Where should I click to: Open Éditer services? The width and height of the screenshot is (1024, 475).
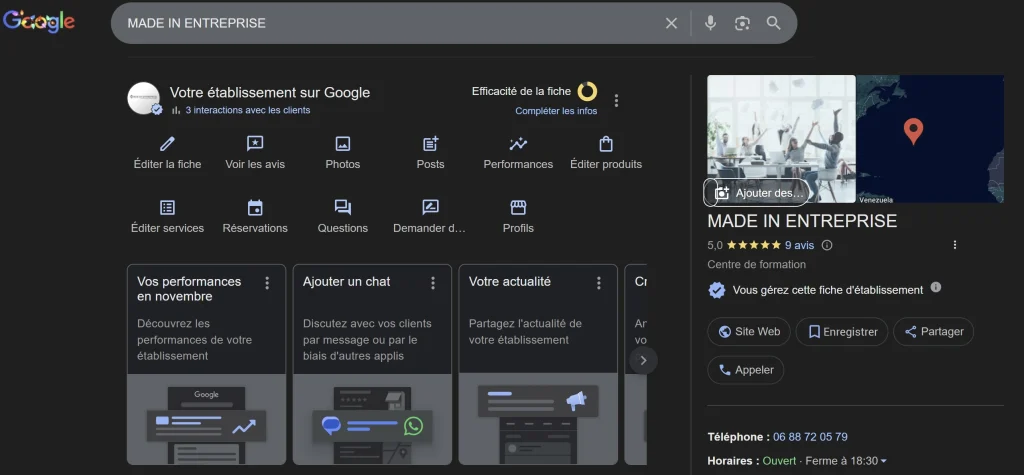168,218
